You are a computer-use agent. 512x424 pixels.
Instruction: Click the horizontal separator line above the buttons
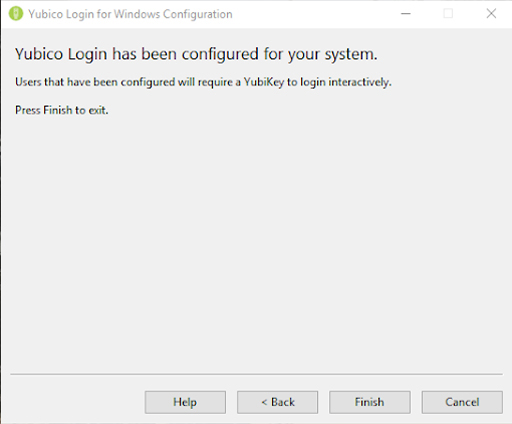point(256,374)
